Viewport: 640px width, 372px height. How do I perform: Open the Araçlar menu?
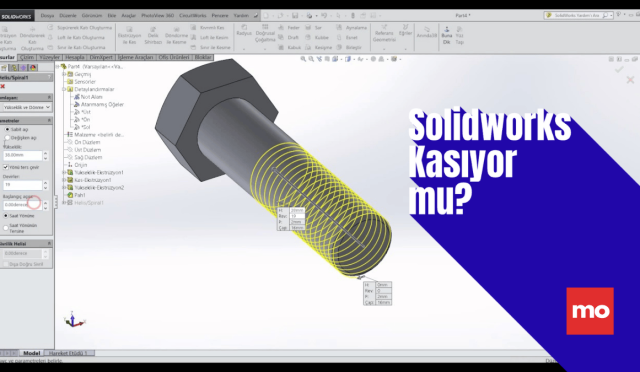coord(129,16)
